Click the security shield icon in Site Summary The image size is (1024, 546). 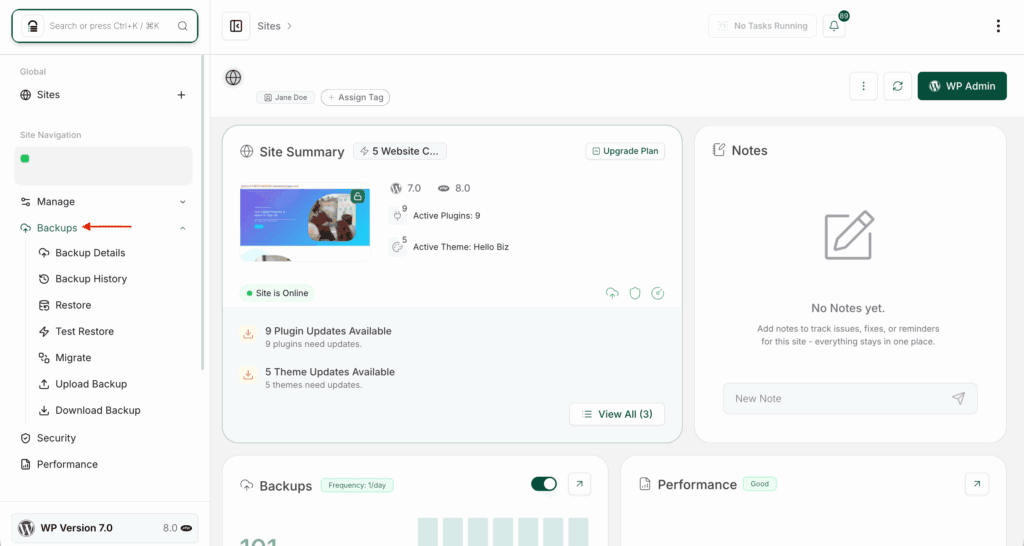pos(635,293)
